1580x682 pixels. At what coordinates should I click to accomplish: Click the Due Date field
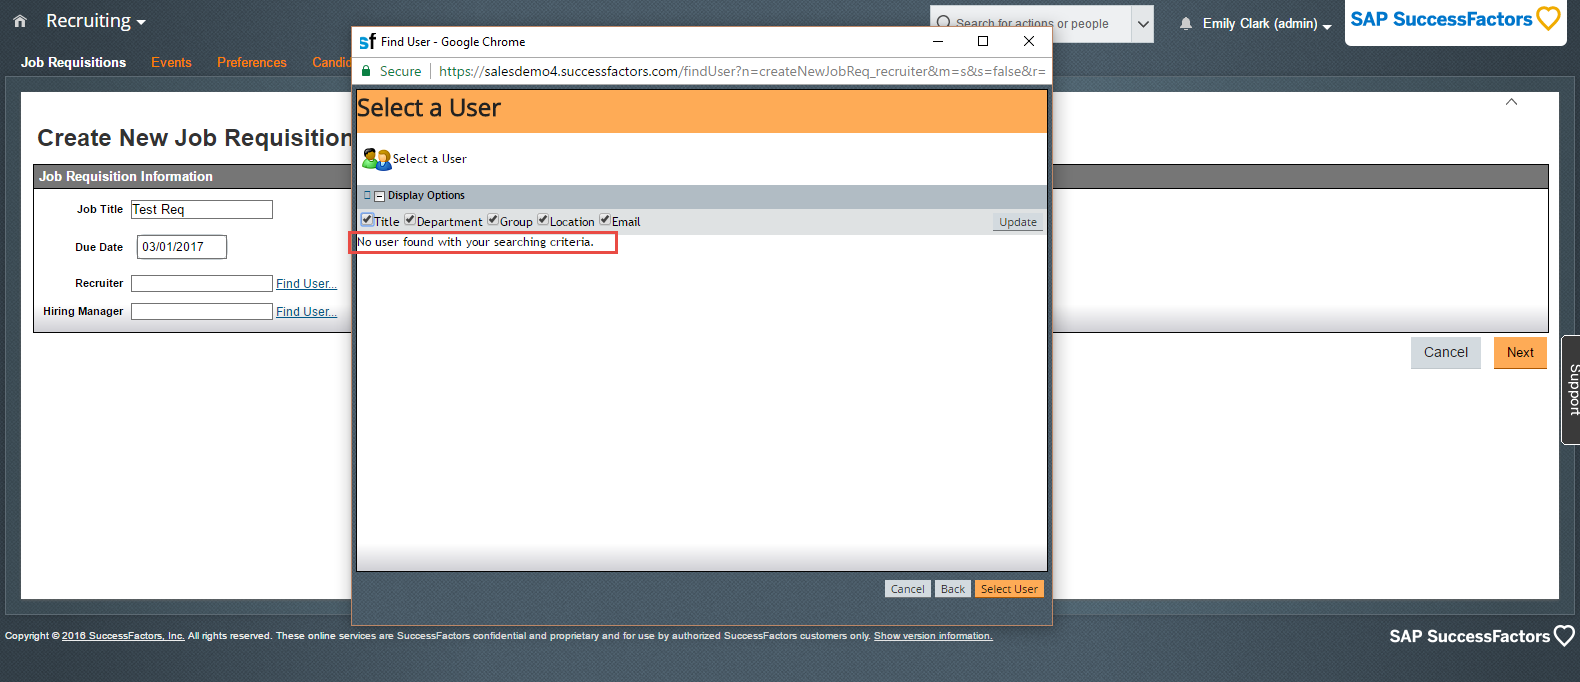point(182,247)
